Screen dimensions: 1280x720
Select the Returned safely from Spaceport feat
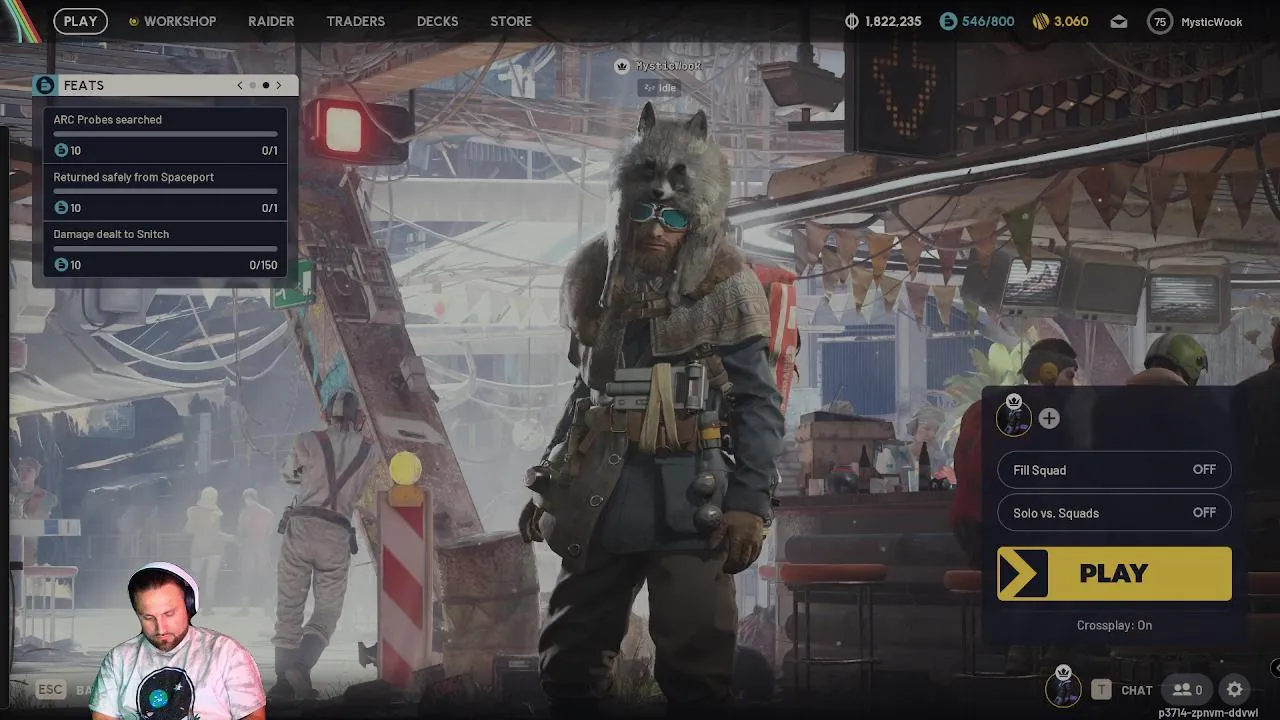165,192
